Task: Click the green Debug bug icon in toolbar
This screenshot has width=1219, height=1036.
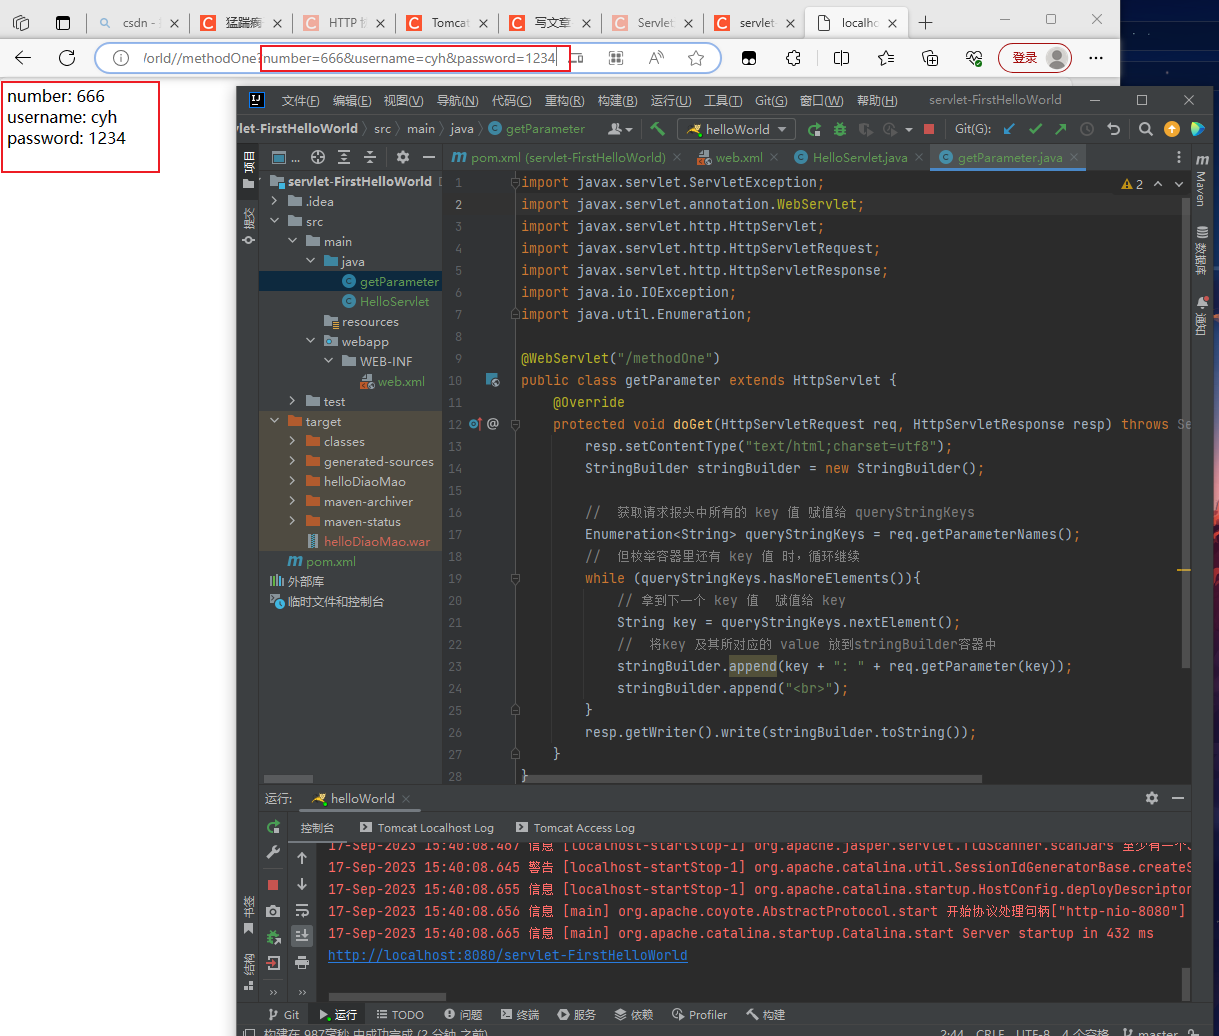Action: click(841, 129)
